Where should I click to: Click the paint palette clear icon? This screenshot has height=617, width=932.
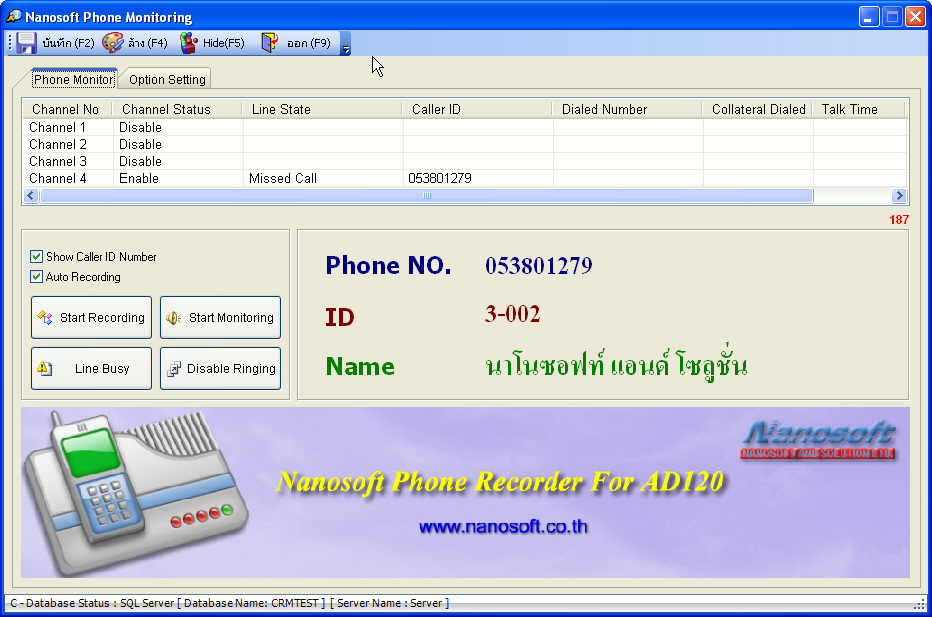tap(112, 43)
